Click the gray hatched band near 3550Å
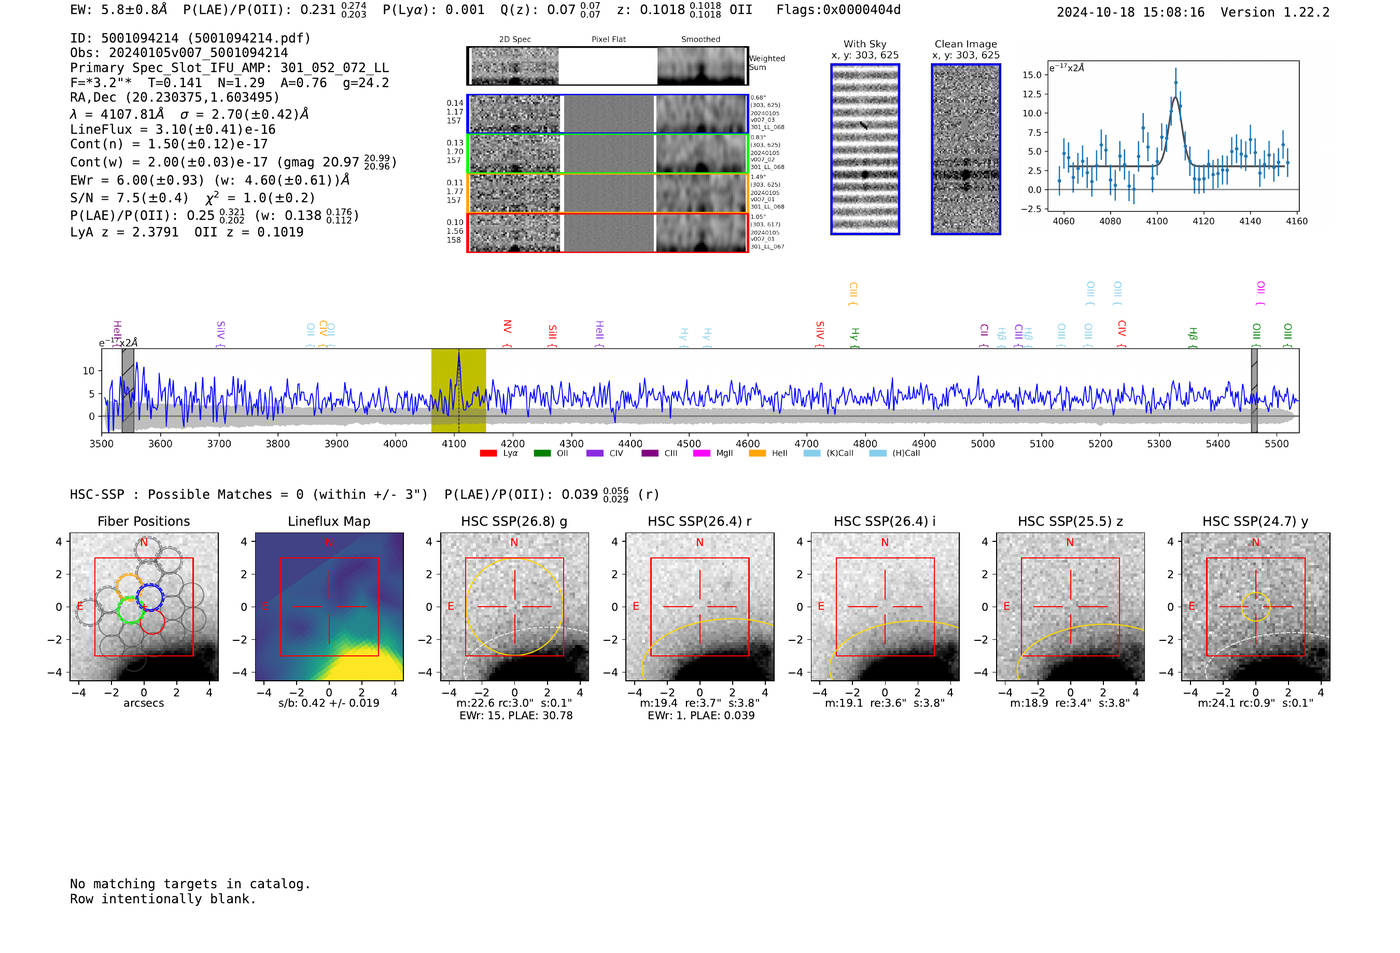Screen dimensions: 1400x953 [x=128, y=390]
